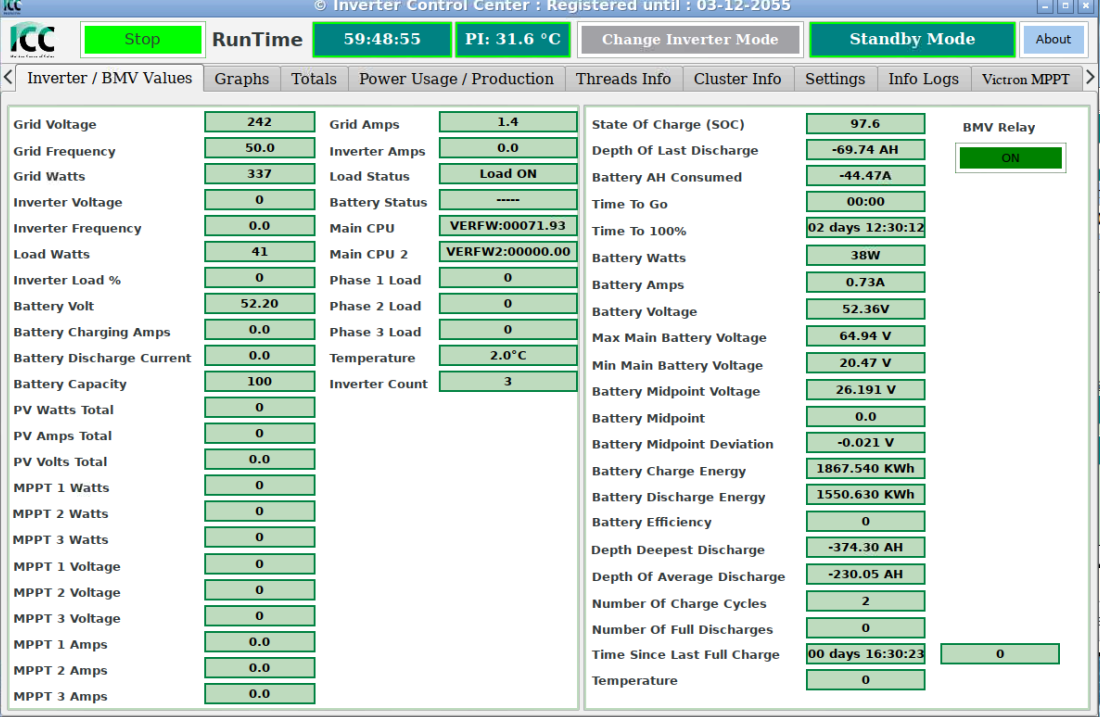This screenshot has width=1100, height=717.
Task: Click the PI temperature display
Action: pyautogui.click(x=513, y=39)
